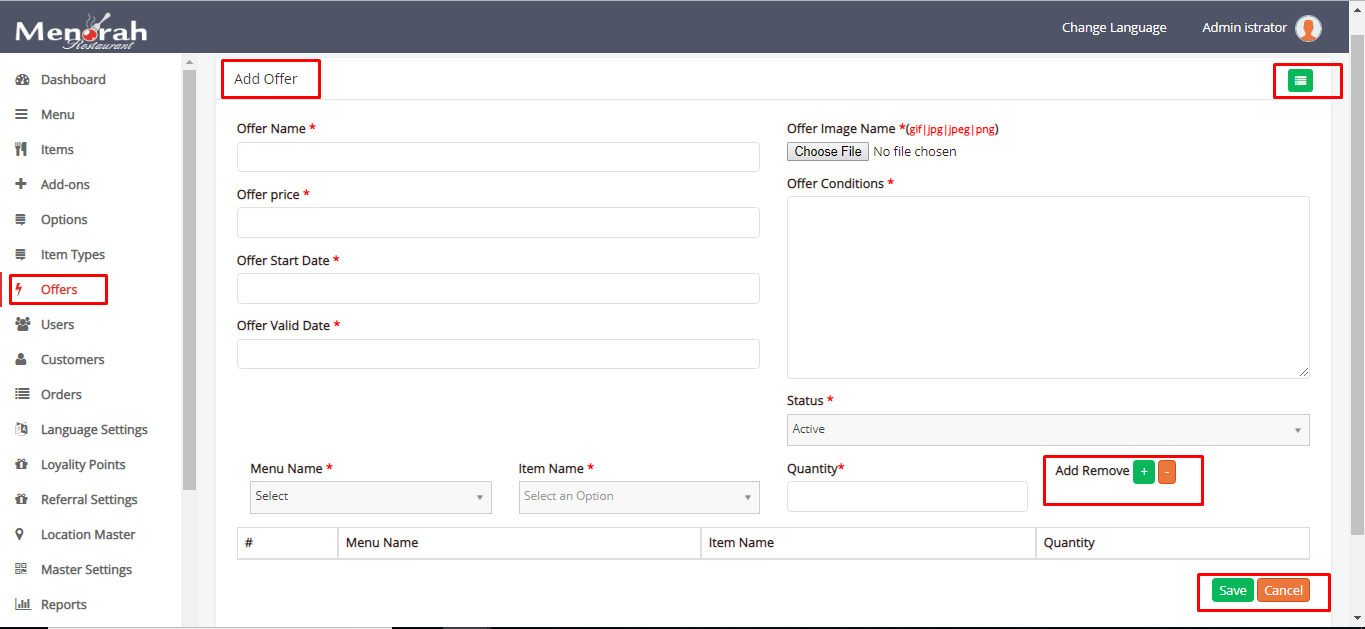Expand the Menu Name select dropdown
Viewport: 1365px width, 629px height.
tap(370, 497)
